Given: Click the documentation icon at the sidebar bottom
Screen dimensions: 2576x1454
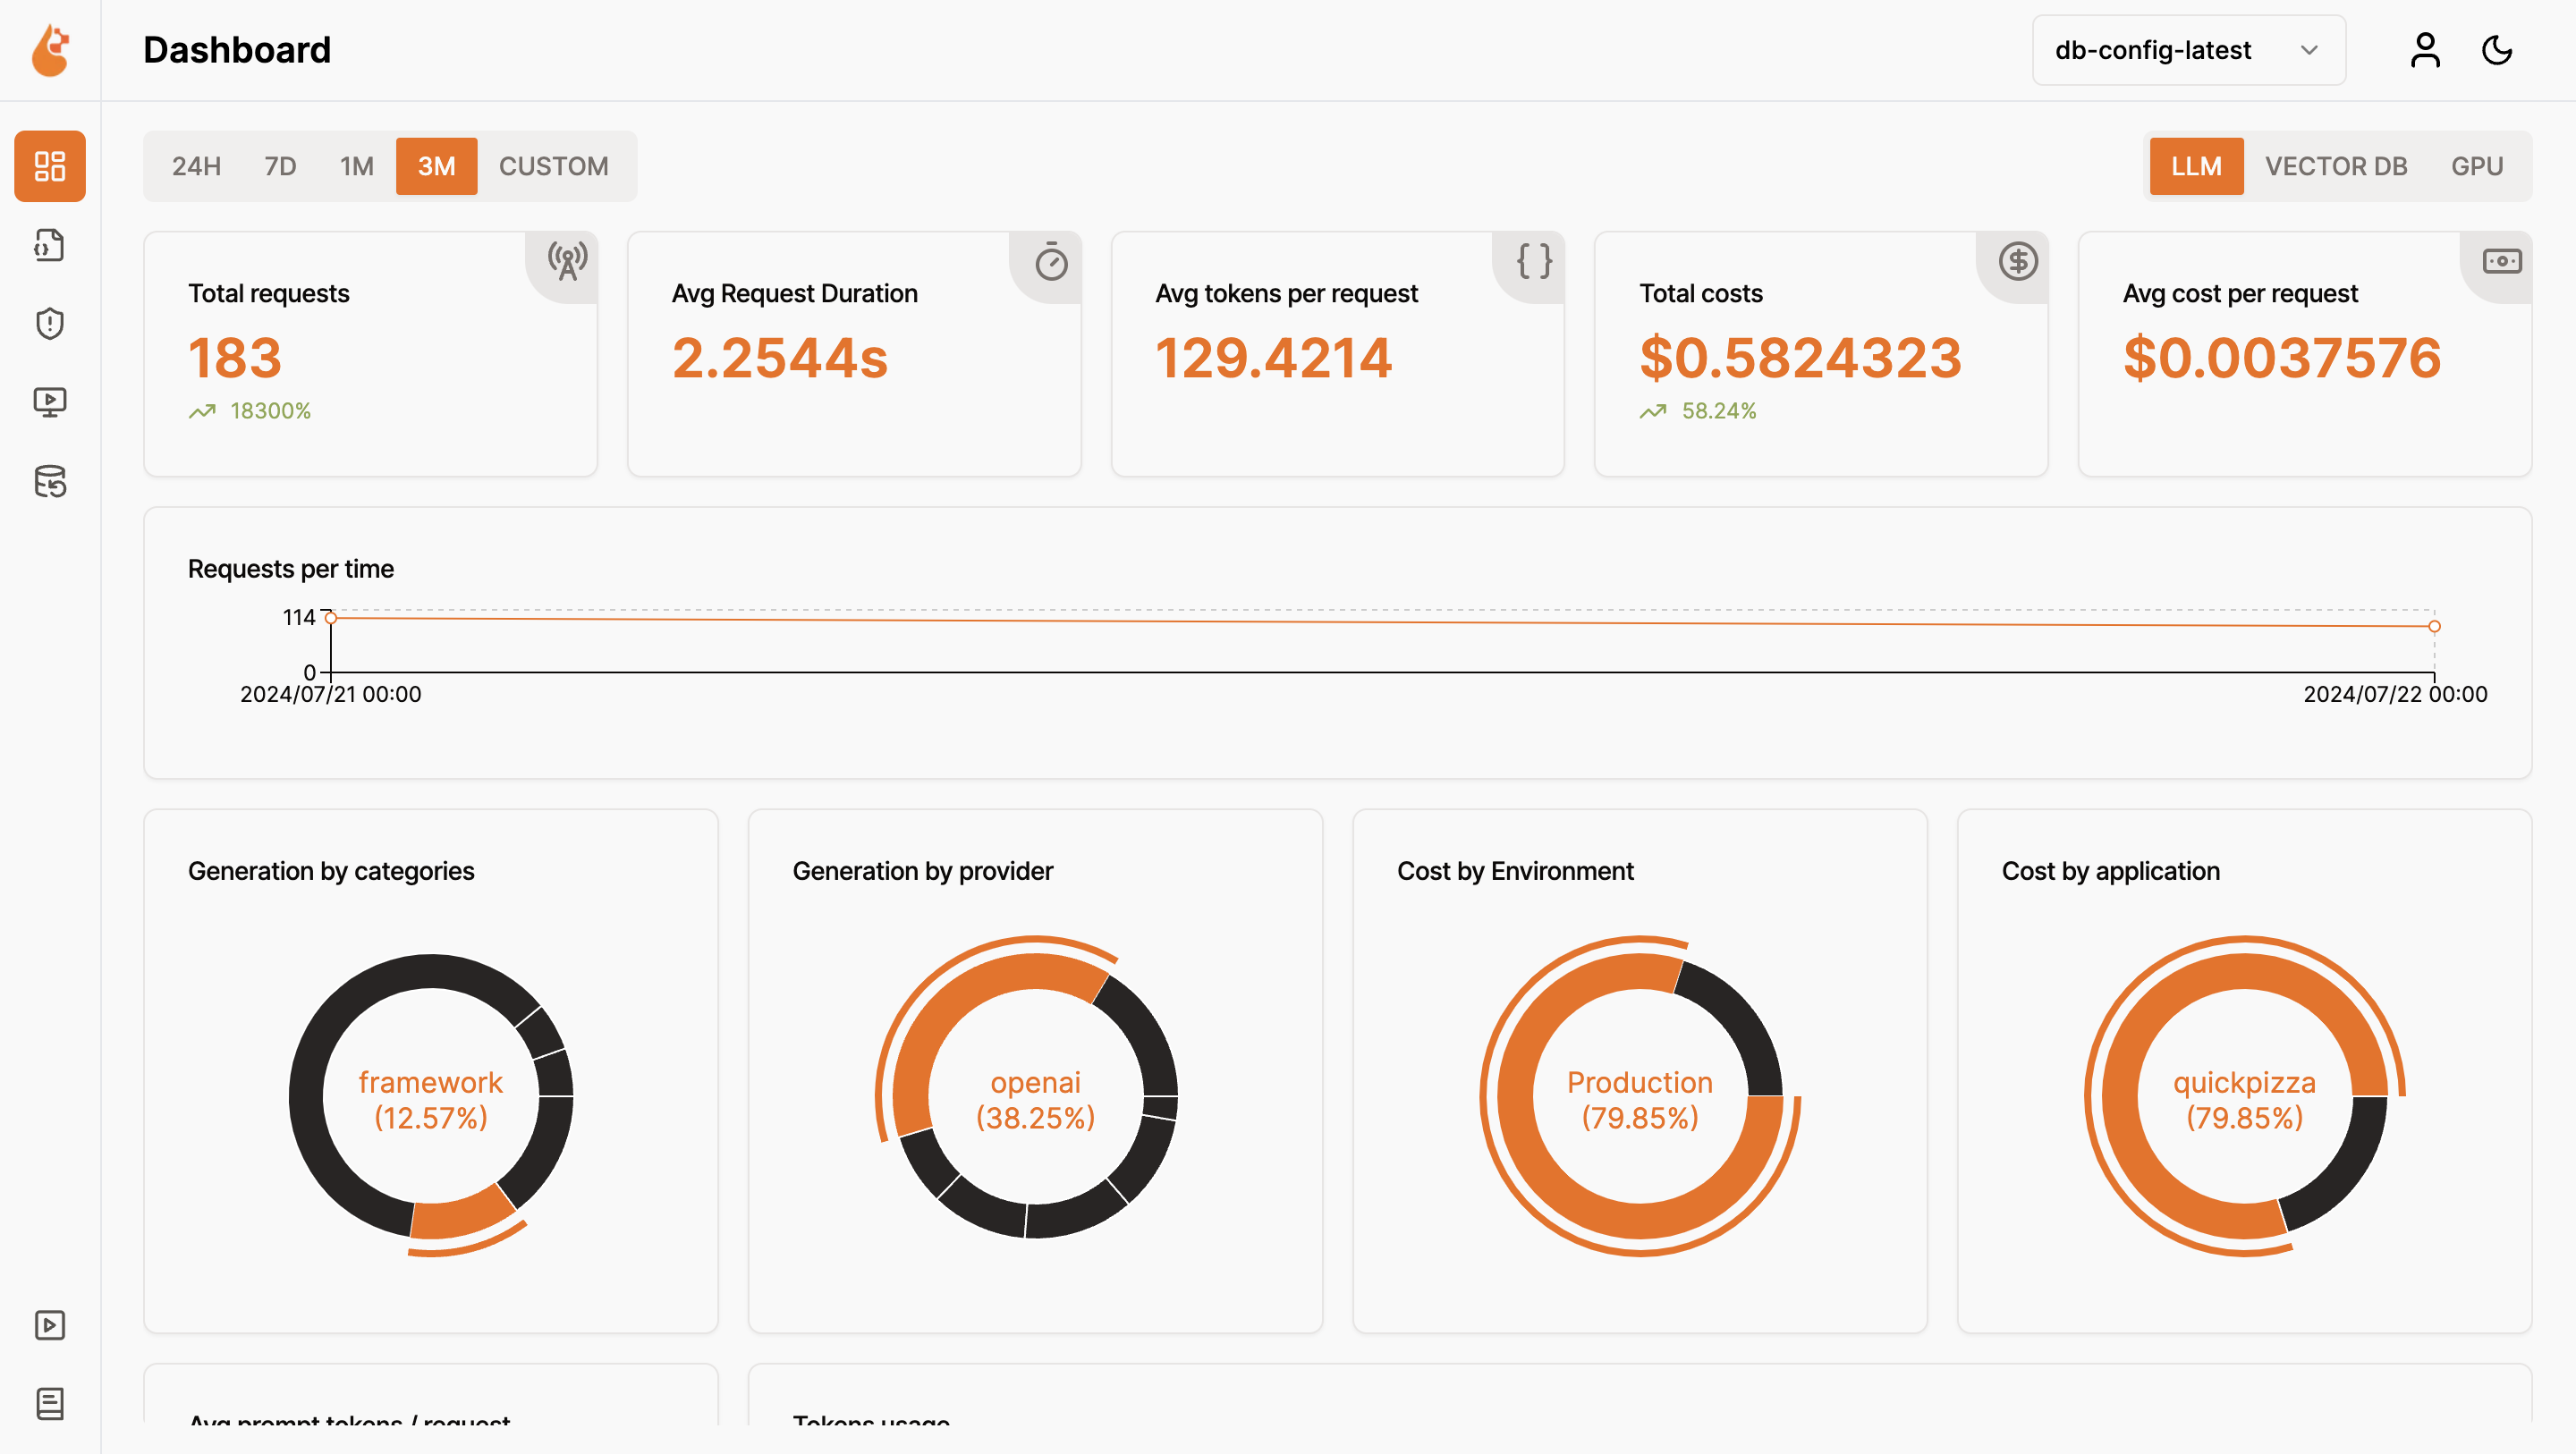Looking at the screenshot, I should click(49, 1403).
